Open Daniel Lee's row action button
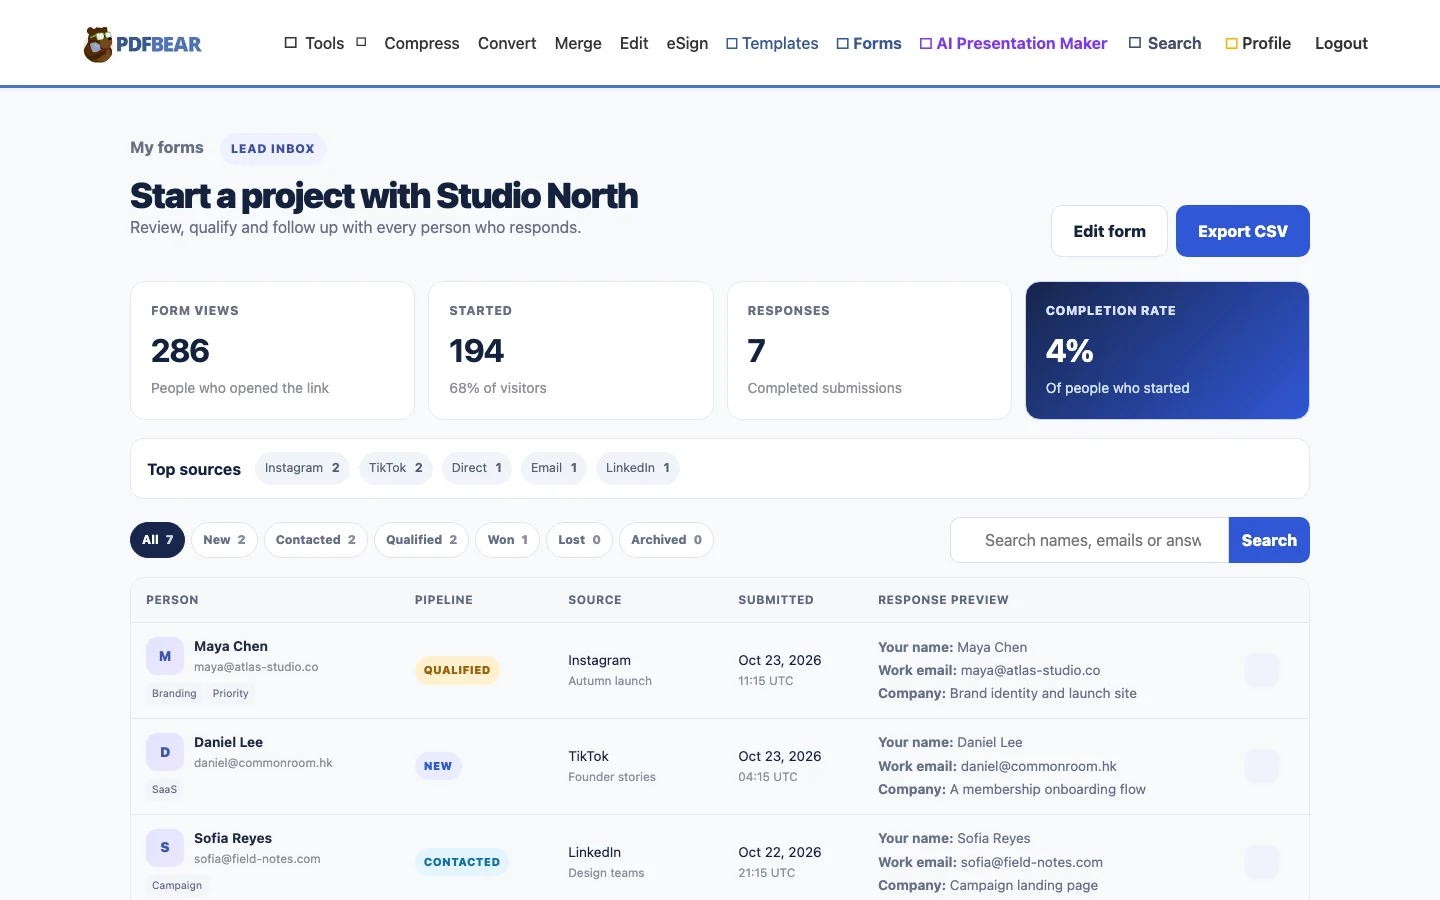The image size is (1440, 900). (1262, 766)
